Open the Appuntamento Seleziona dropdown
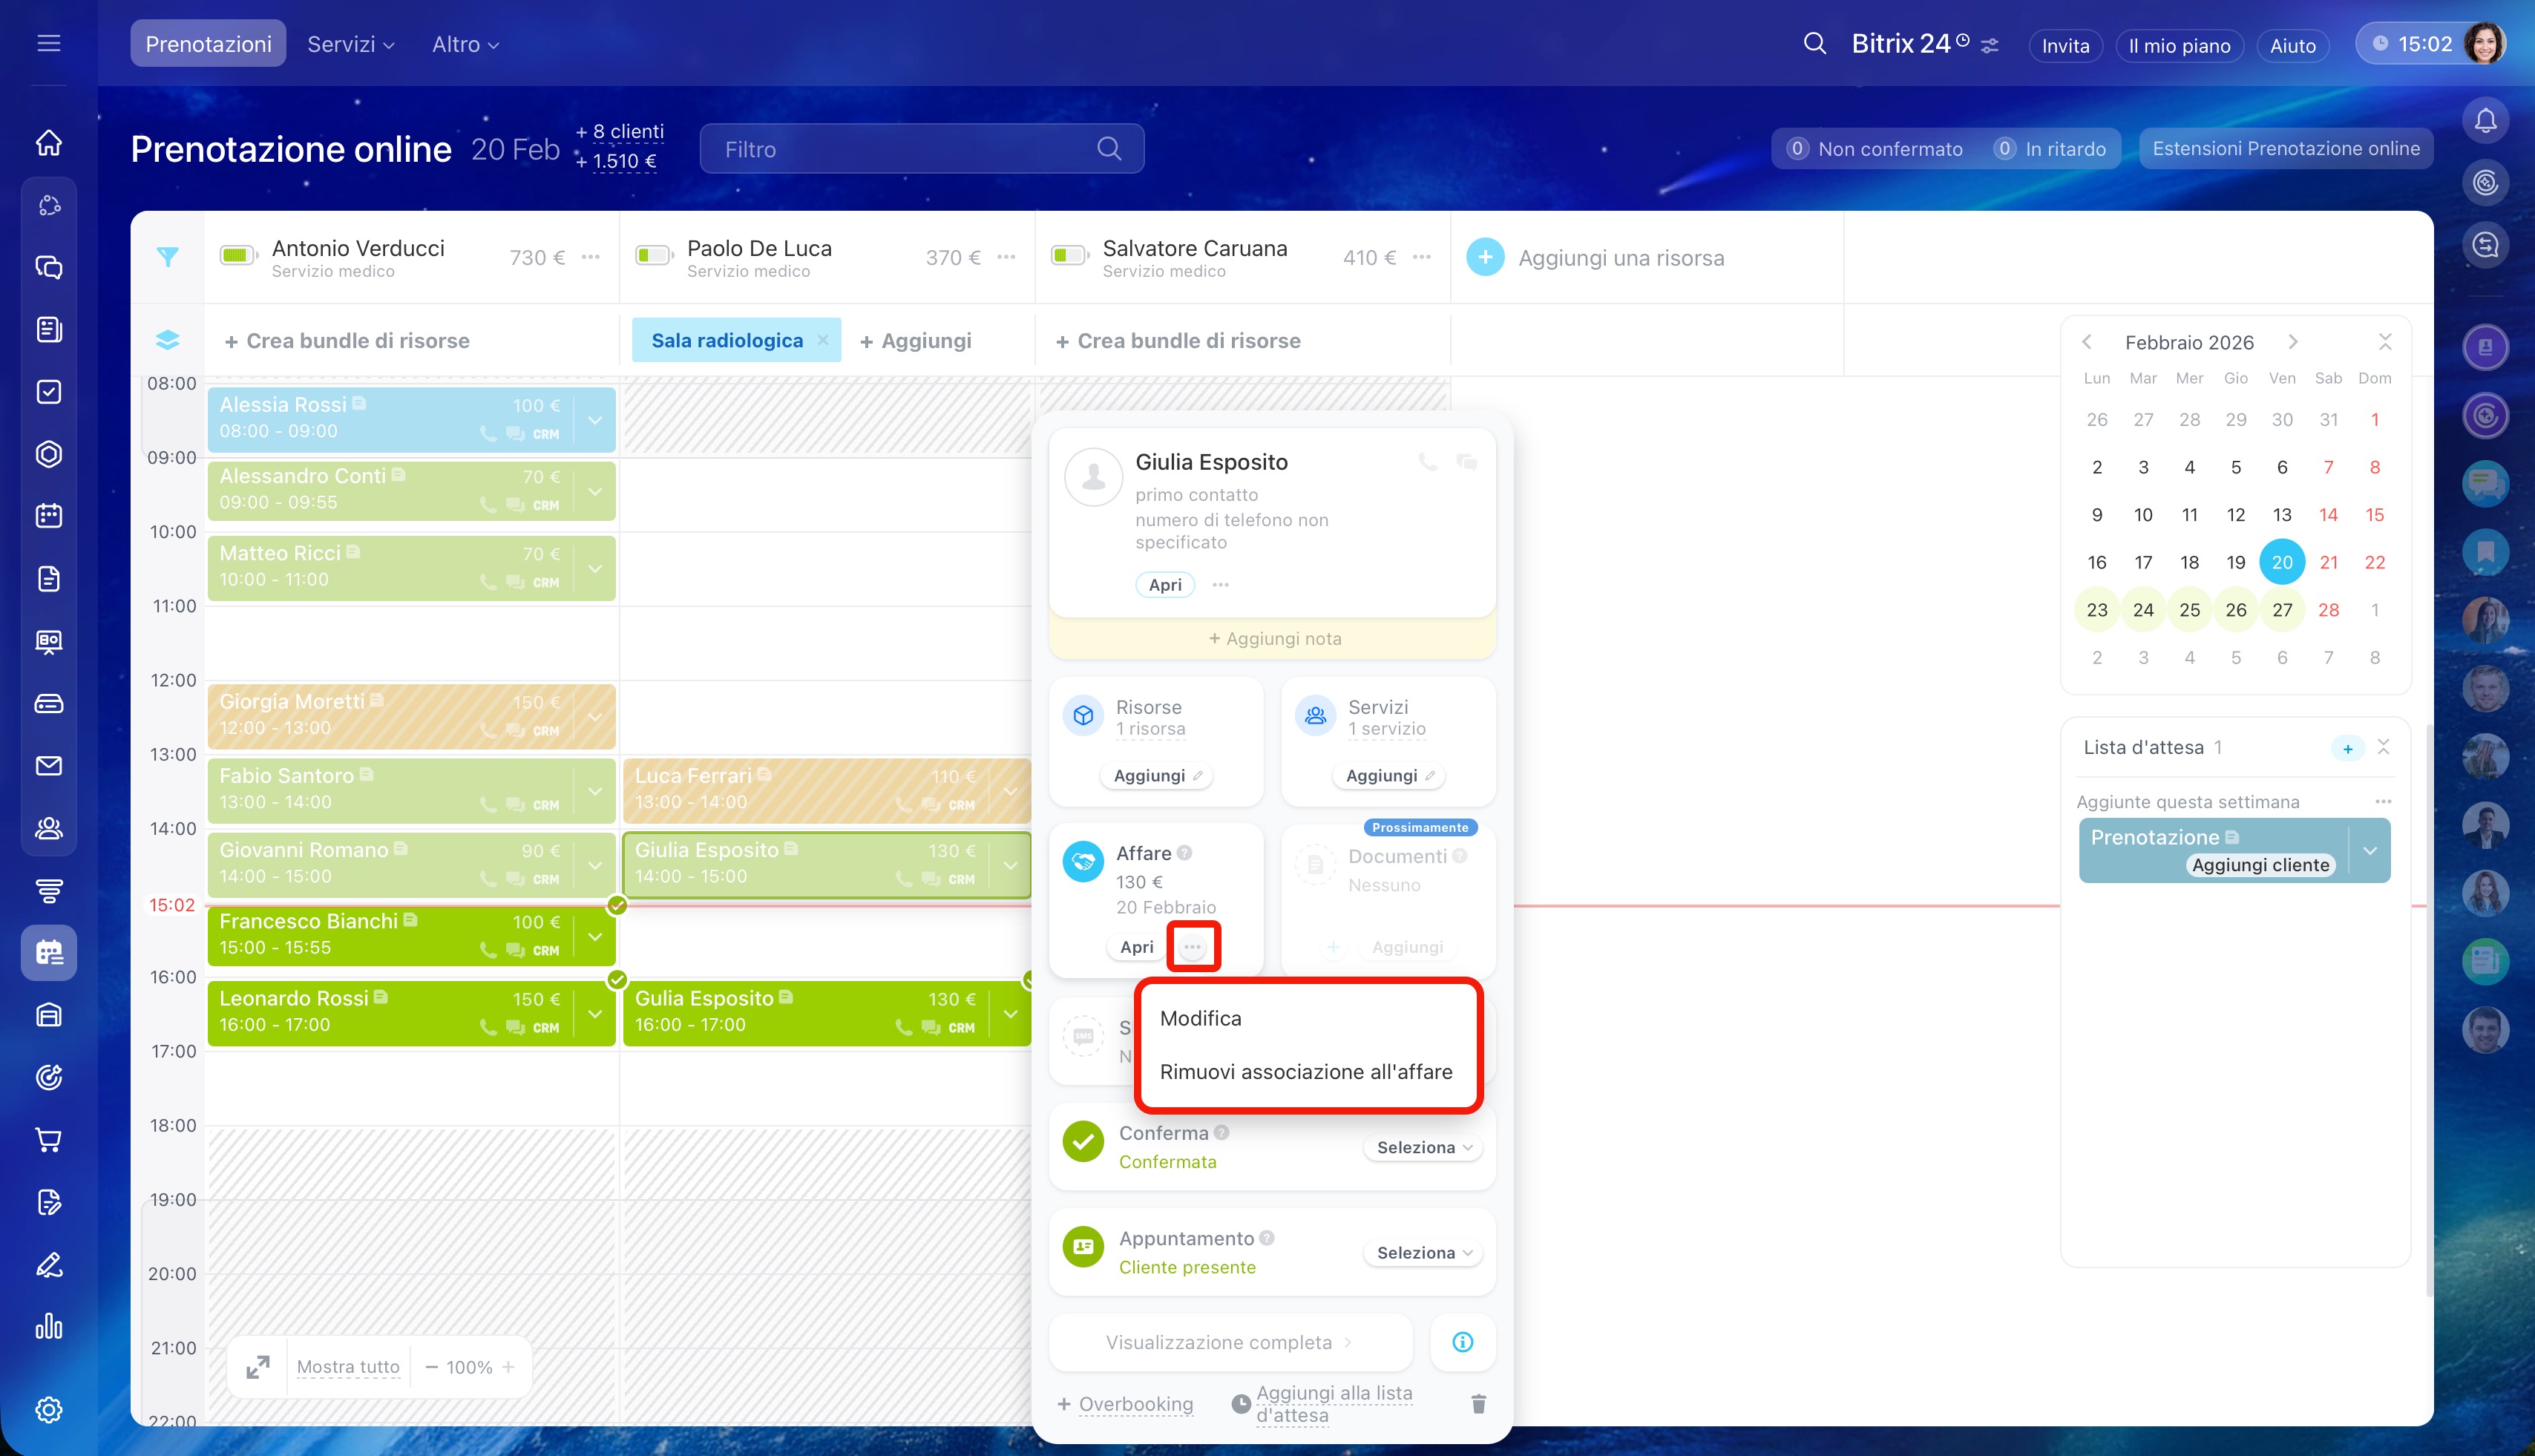Viewport: 2535px width, 1456px height. point(1423,1253)
